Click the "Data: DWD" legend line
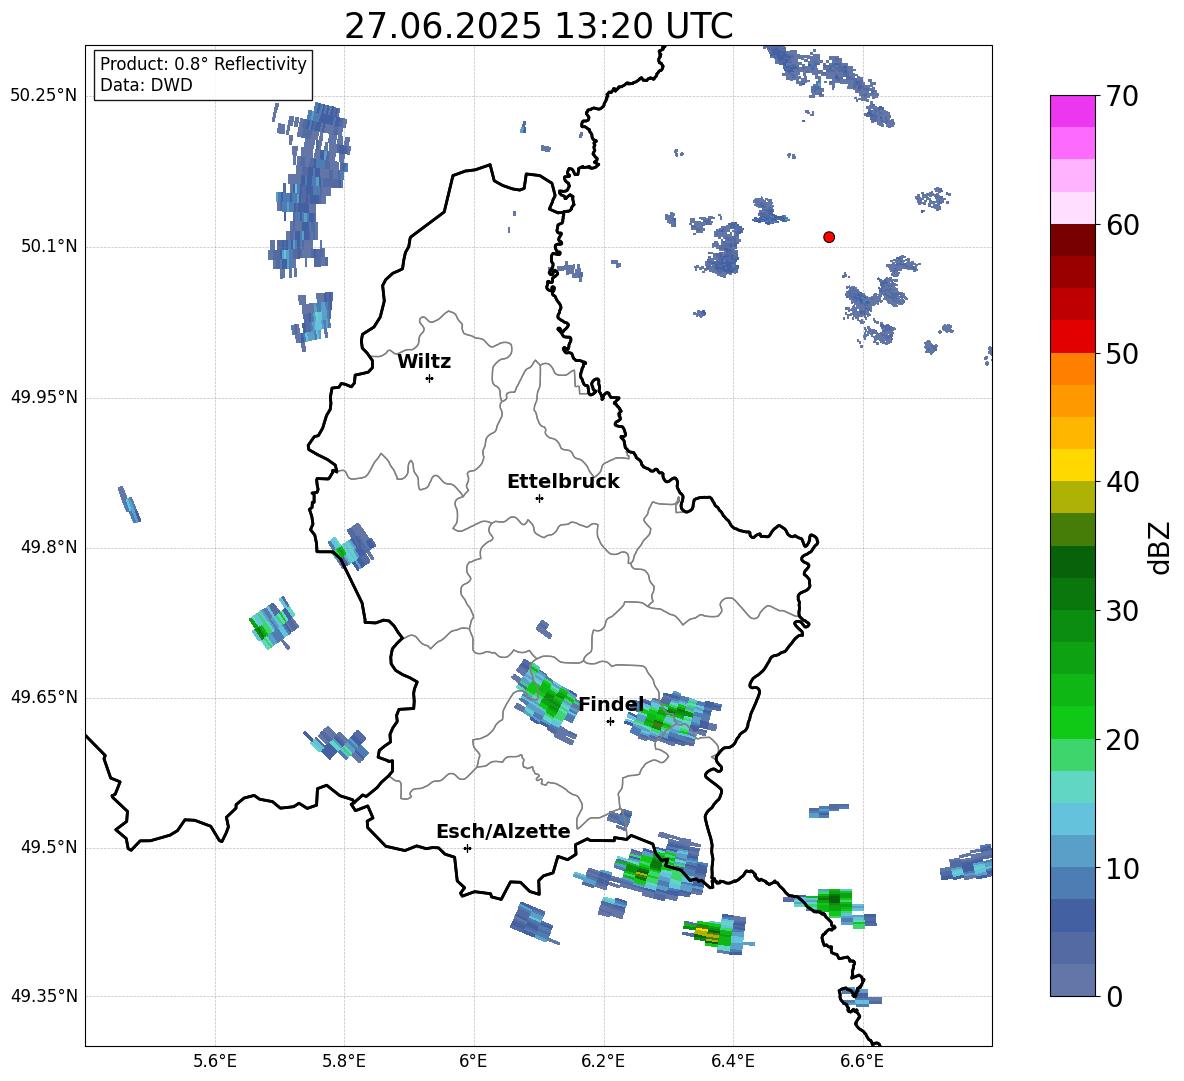This screenshot has height=1081, width=1184. click(x=146, y=85)
